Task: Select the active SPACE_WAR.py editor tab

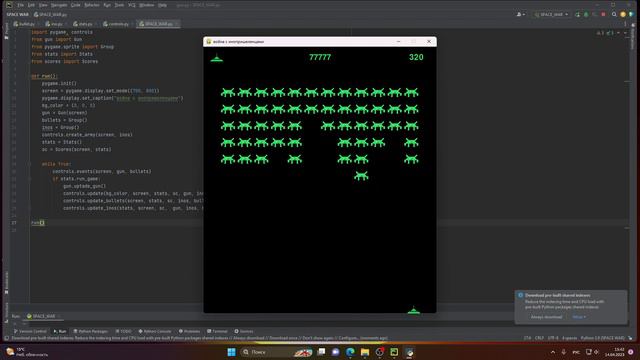Action: pyautogui.click(x=158, y=24)
